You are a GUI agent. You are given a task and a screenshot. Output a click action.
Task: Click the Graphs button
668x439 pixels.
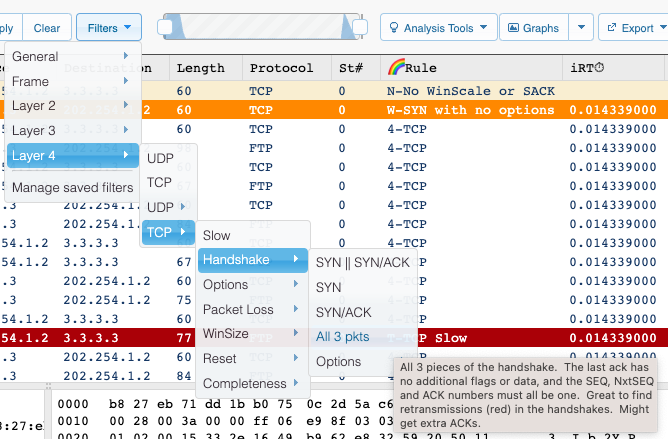[534, 28]
